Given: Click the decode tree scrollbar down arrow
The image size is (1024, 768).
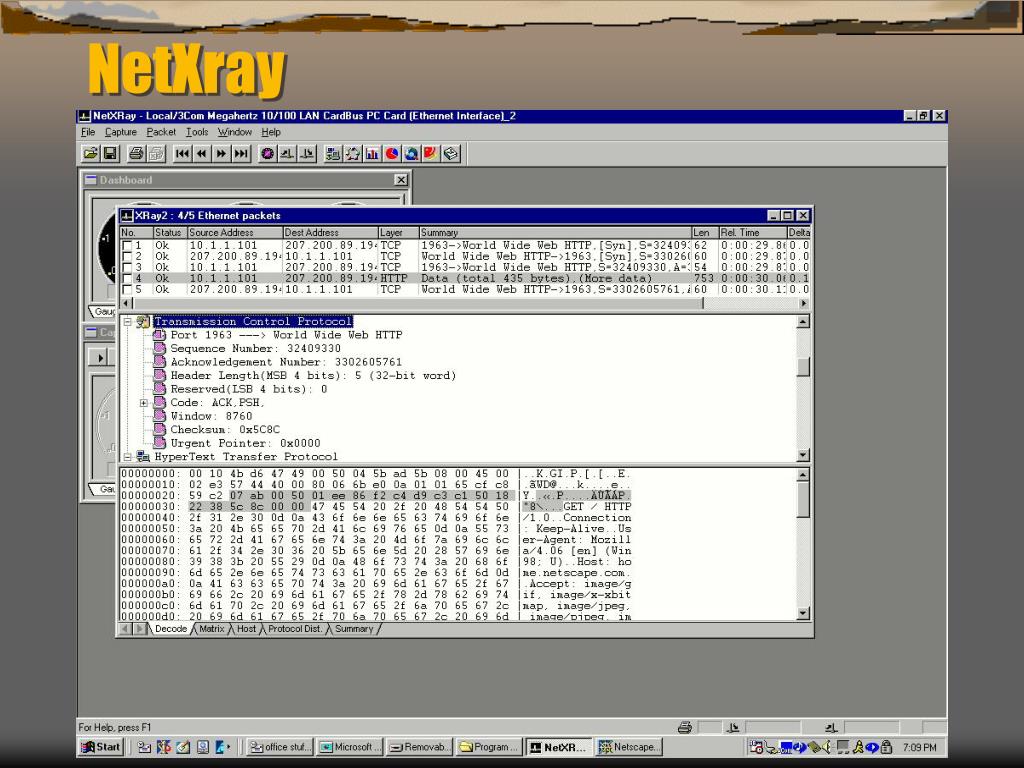Looking at the screenshot, I should click(803, 455).
